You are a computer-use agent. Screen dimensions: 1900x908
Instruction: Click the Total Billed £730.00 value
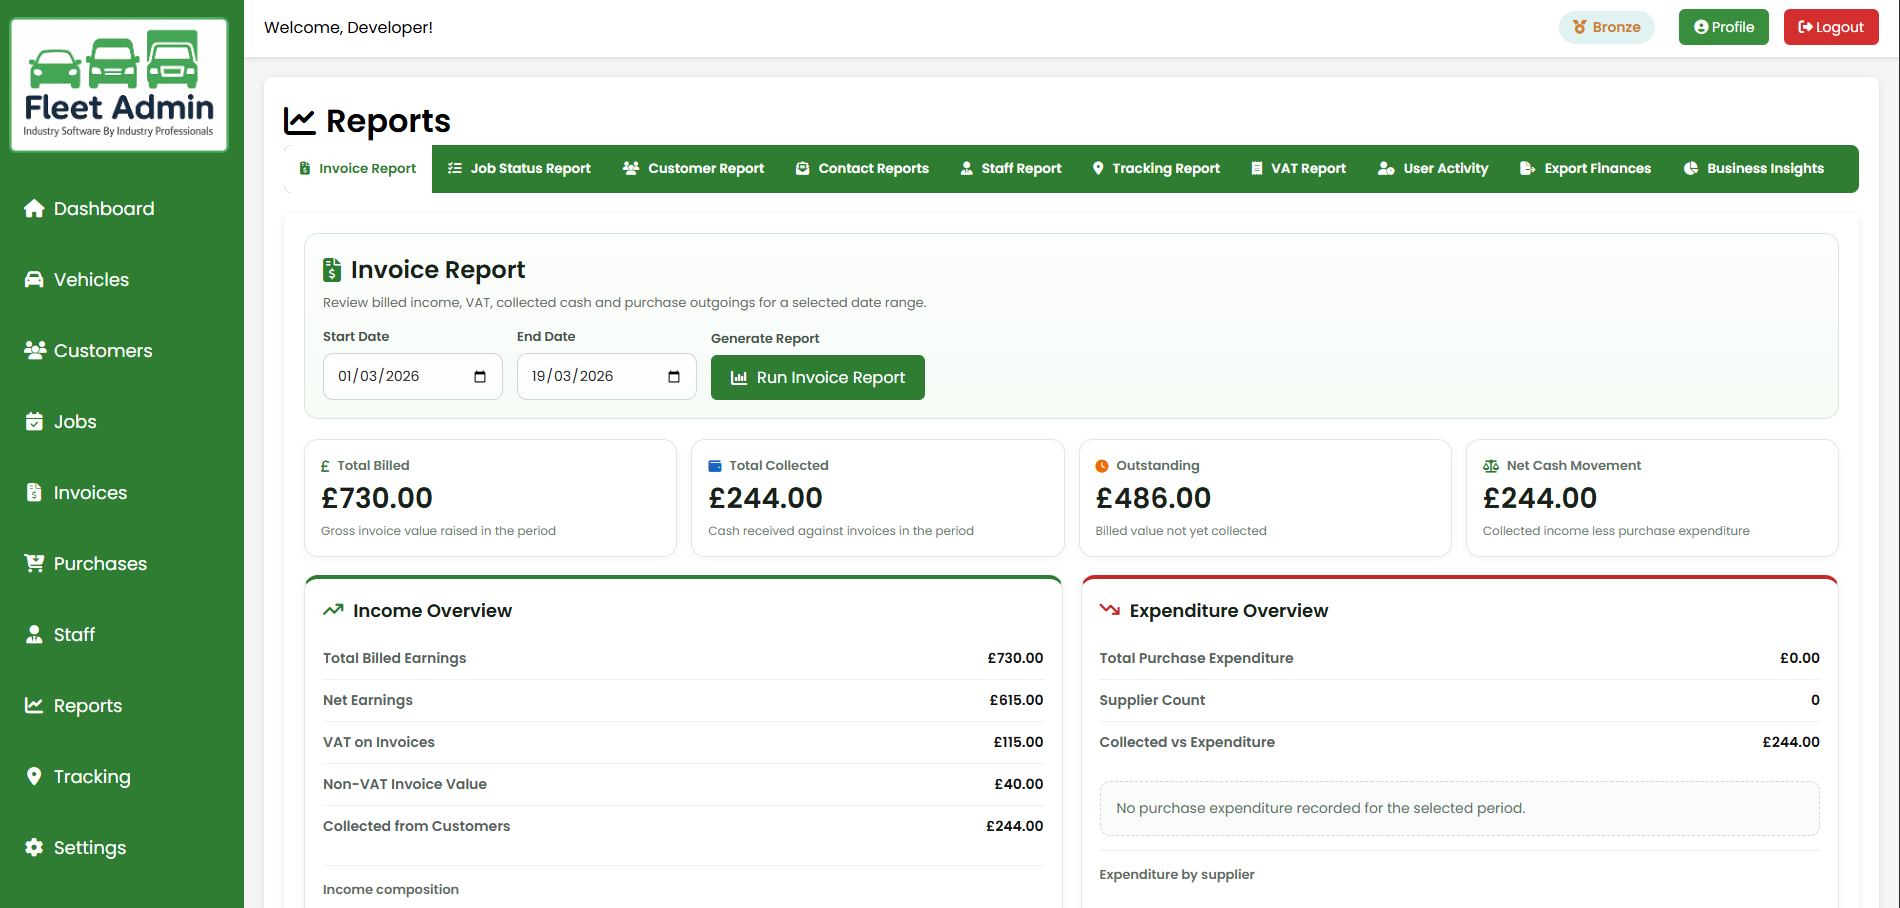pos(377,498)
